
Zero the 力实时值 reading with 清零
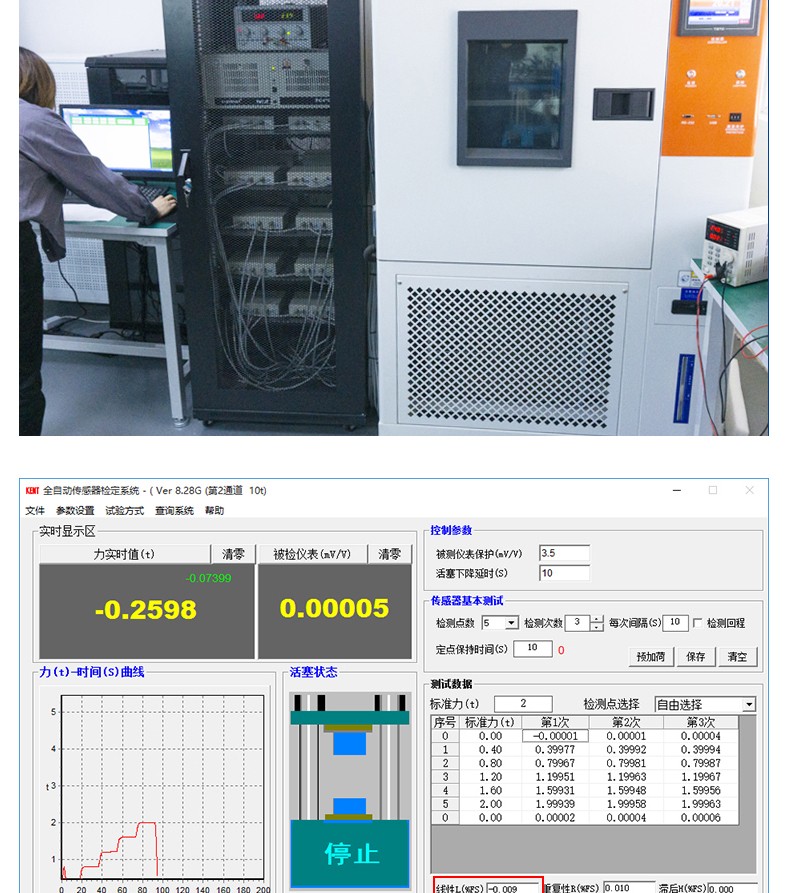pos(232,554)
